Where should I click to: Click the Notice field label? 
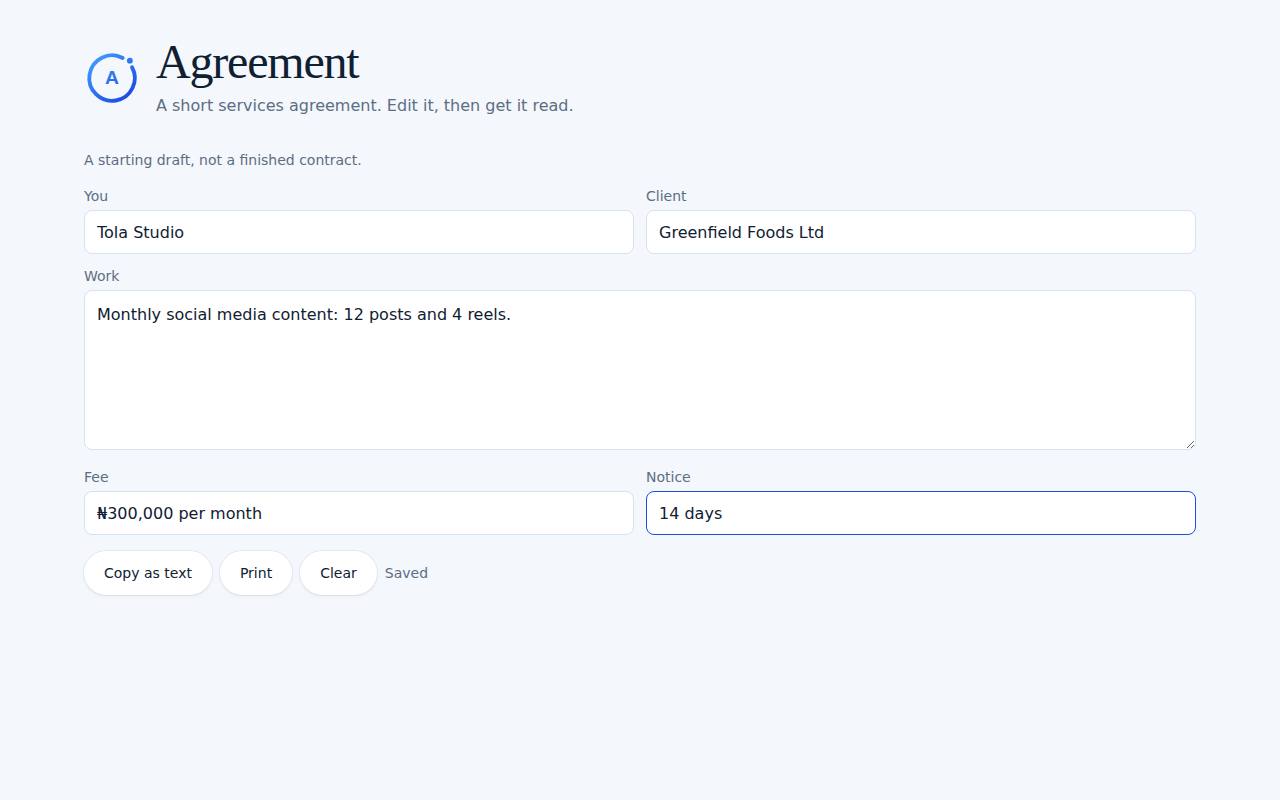668,477
